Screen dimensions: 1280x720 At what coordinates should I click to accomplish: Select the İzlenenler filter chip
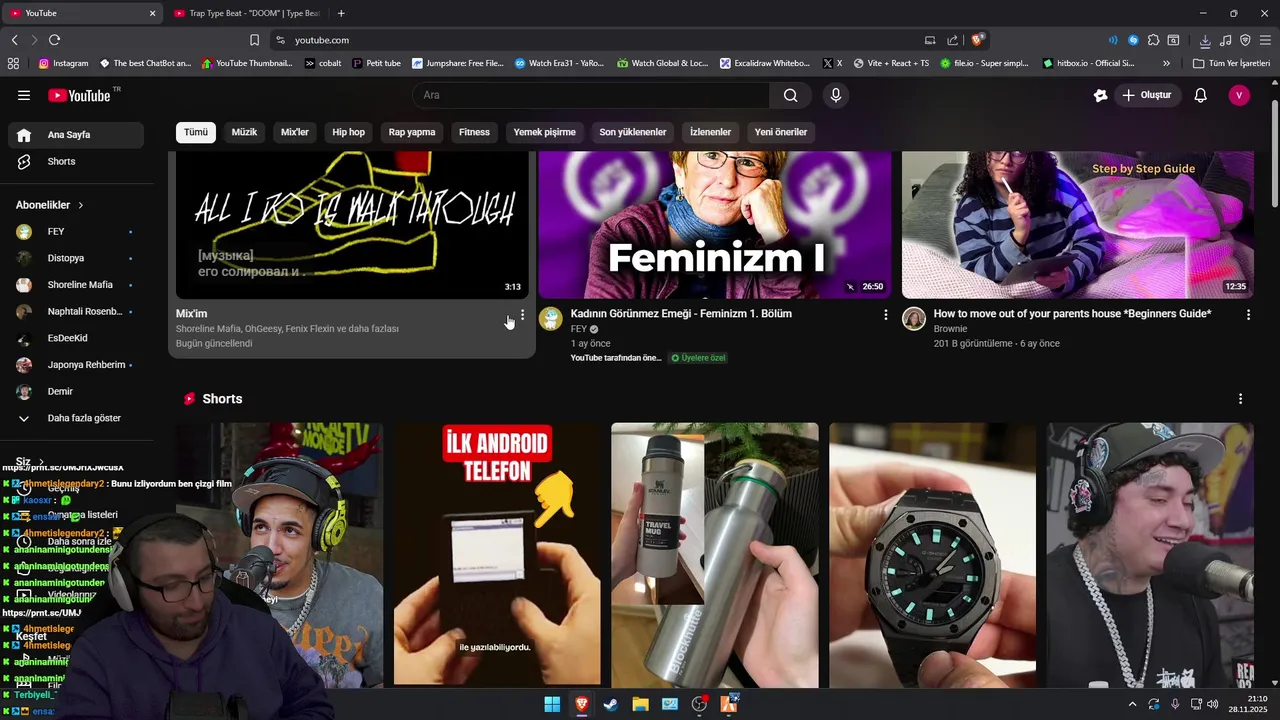click(x=710, y=132)
